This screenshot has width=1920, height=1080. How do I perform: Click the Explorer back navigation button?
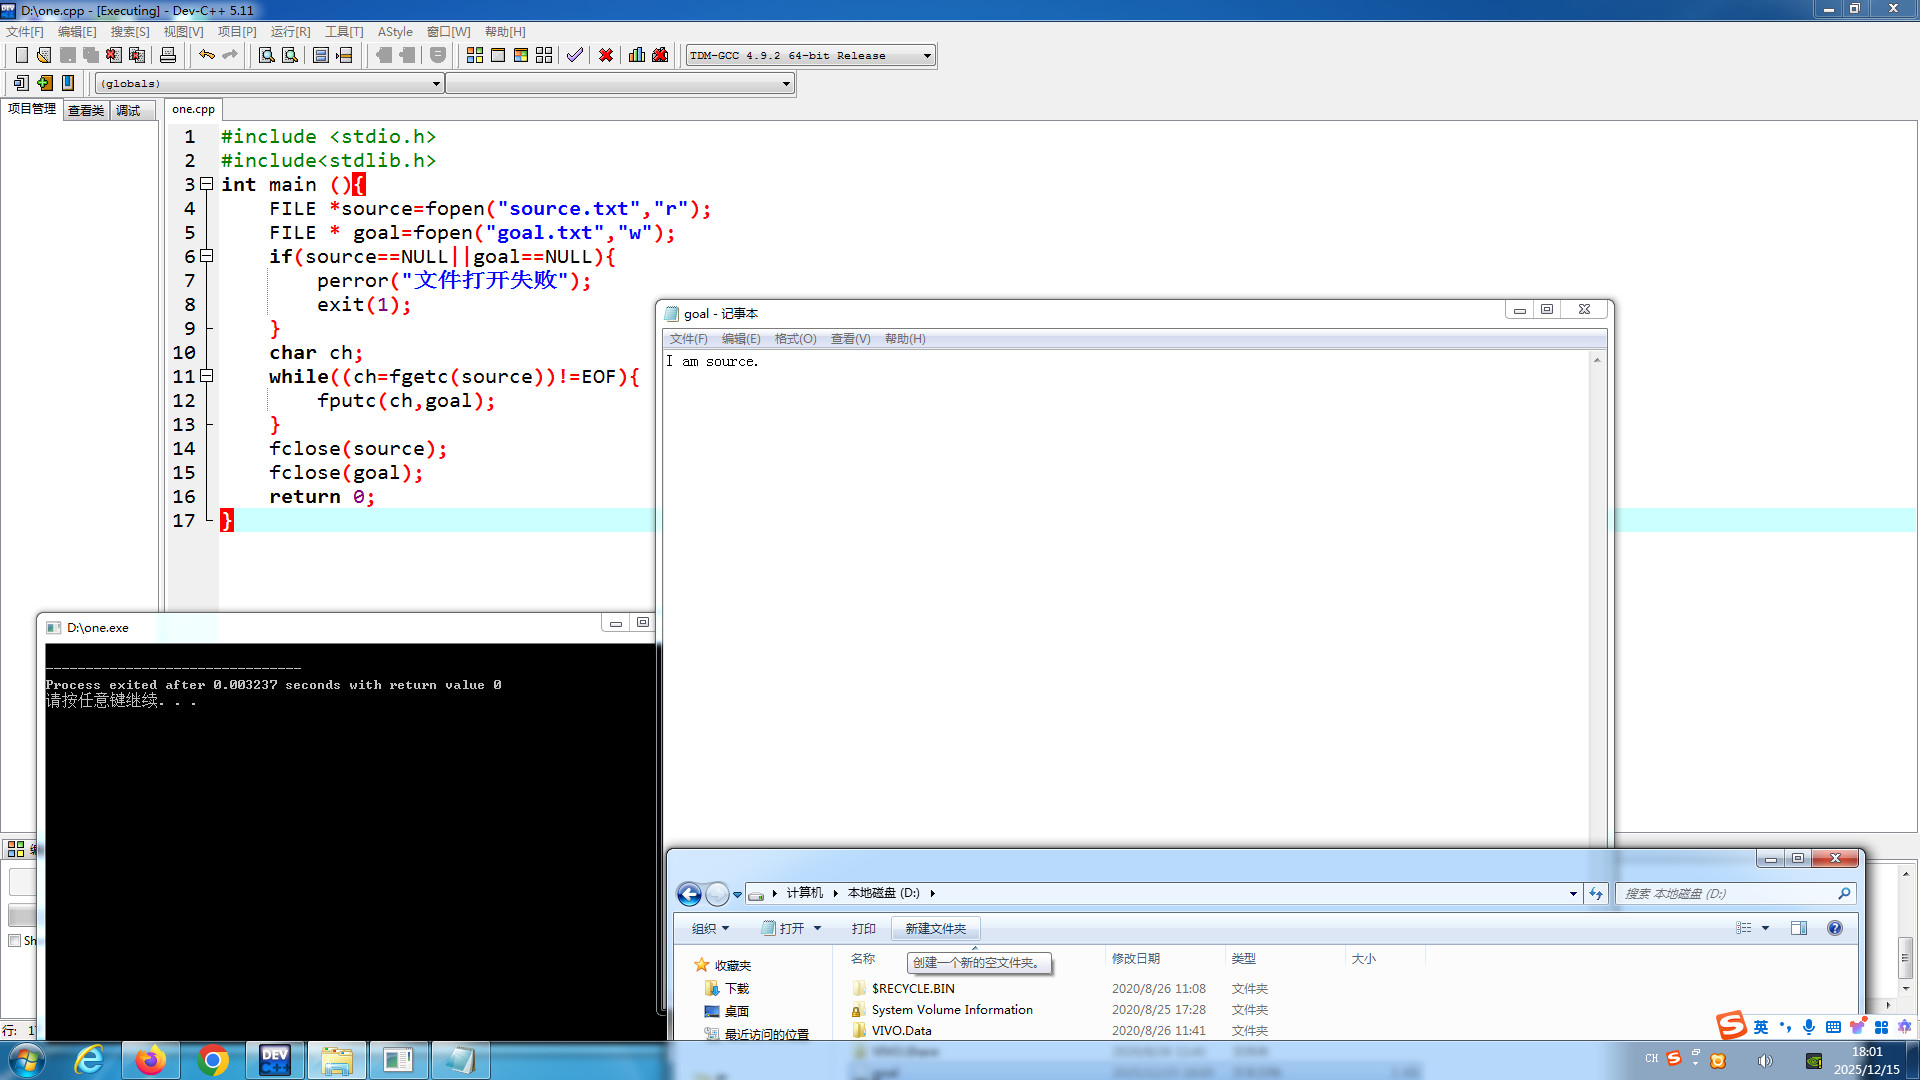pos(689,894)
